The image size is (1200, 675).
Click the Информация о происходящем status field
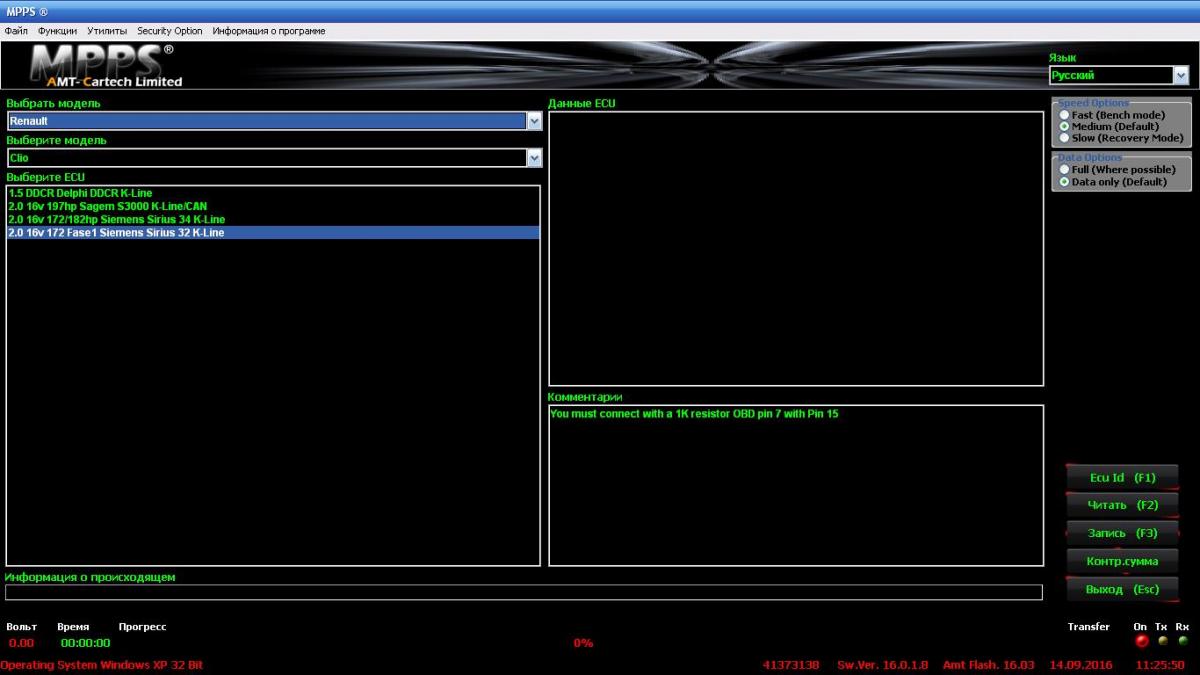click(x=524, y=592)
